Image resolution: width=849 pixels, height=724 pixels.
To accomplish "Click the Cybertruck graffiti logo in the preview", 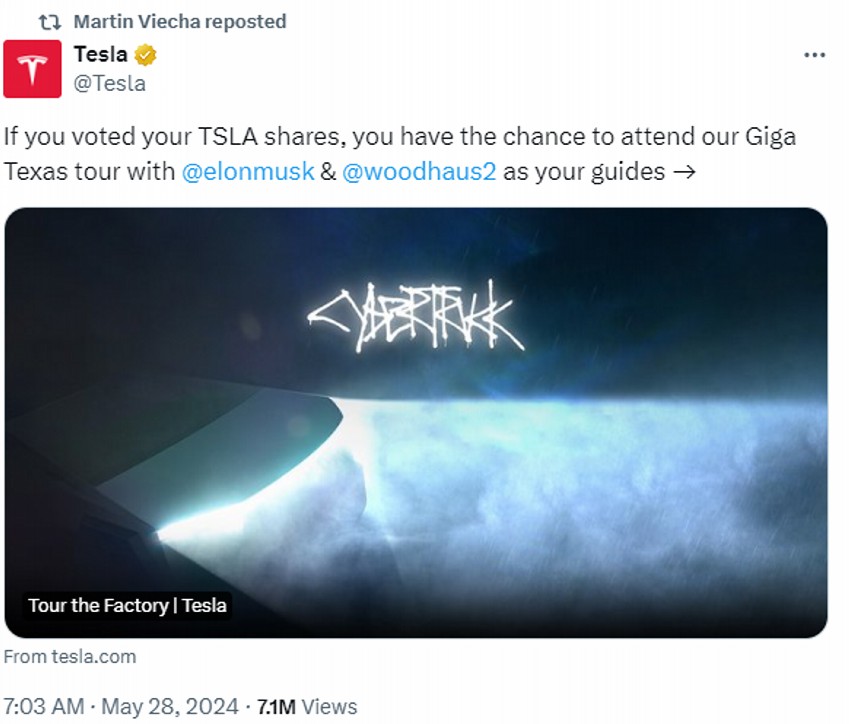I will click(416, 319).
